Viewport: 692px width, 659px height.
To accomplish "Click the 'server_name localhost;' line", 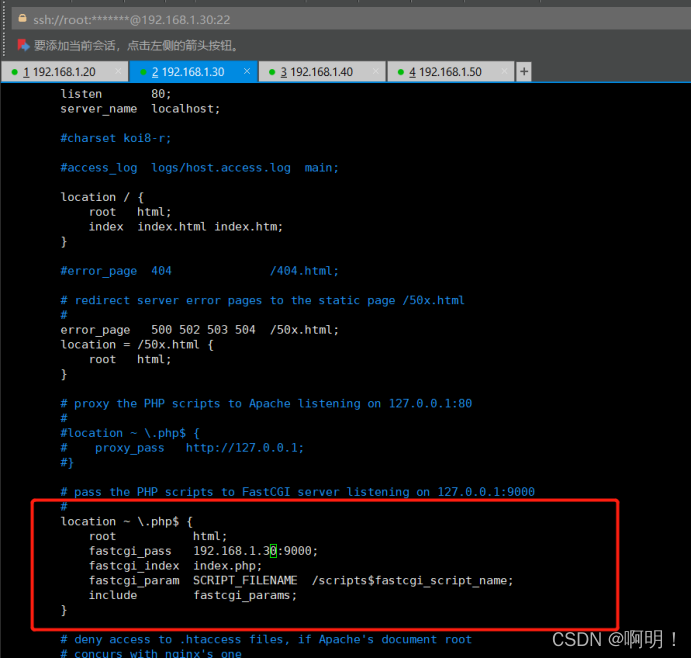I will [140, 109].
